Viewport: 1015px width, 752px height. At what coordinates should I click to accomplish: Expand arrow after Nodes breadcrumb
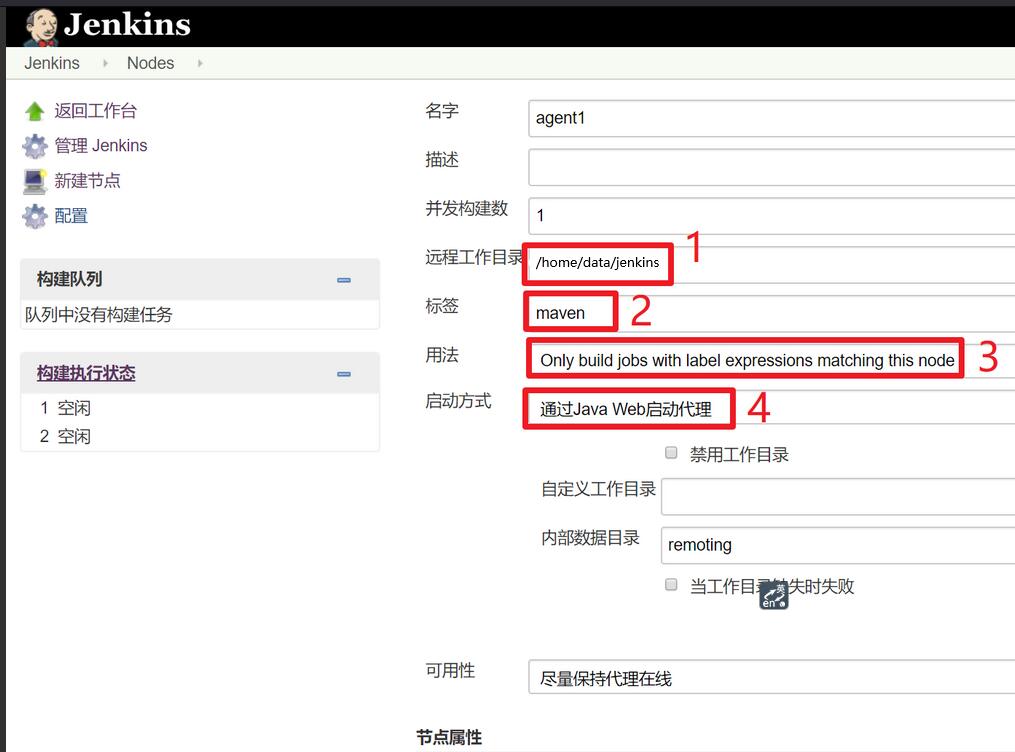200,63
